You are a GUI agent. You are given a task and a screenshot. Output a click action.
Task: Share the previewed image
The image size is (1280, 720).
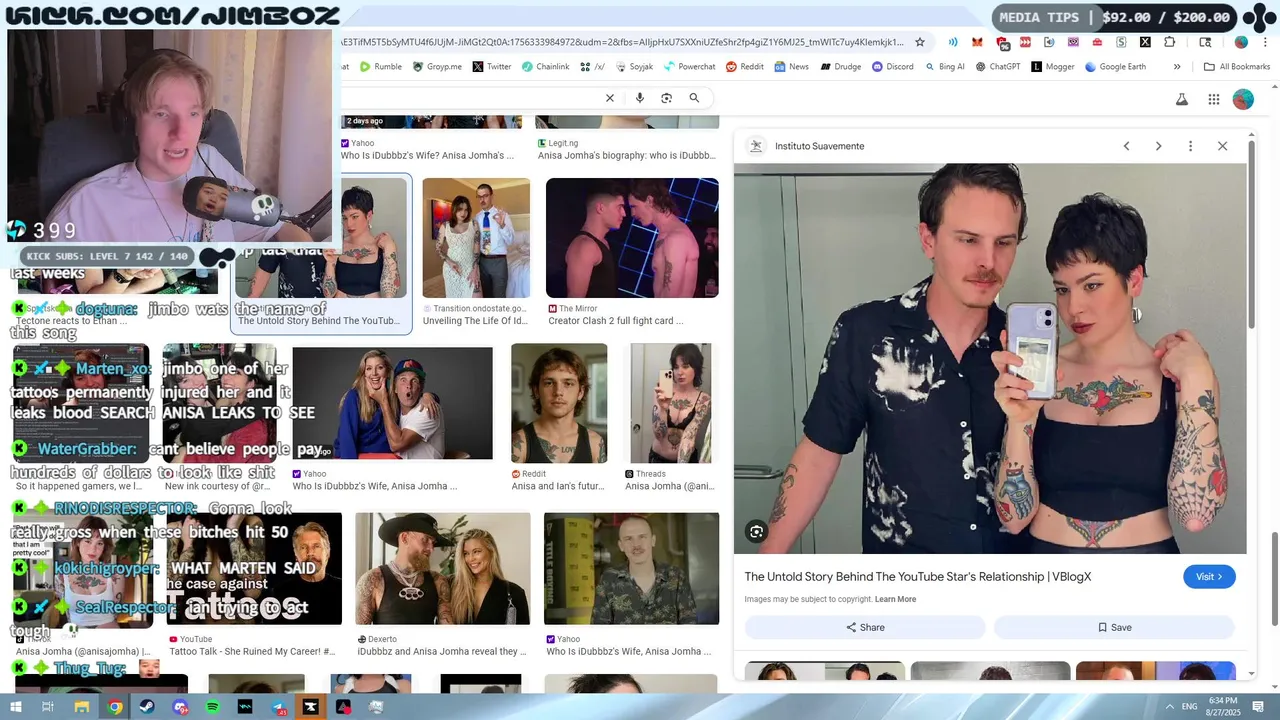(x=865, y=627)
